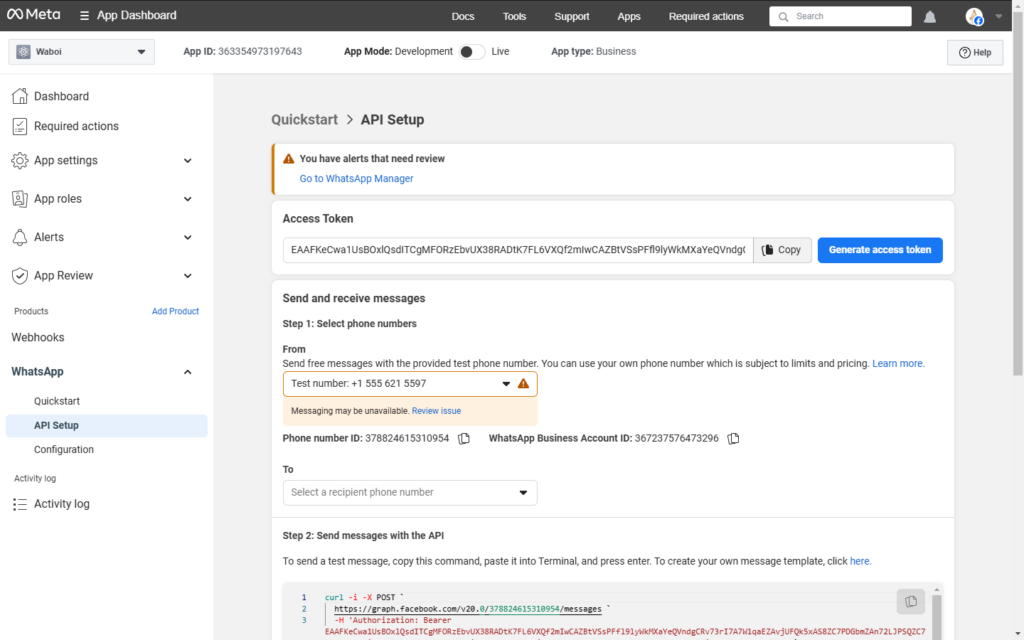Click the 'here' message template link
1024x640 pixels.
pyautogui.click(x=860, y=562)
